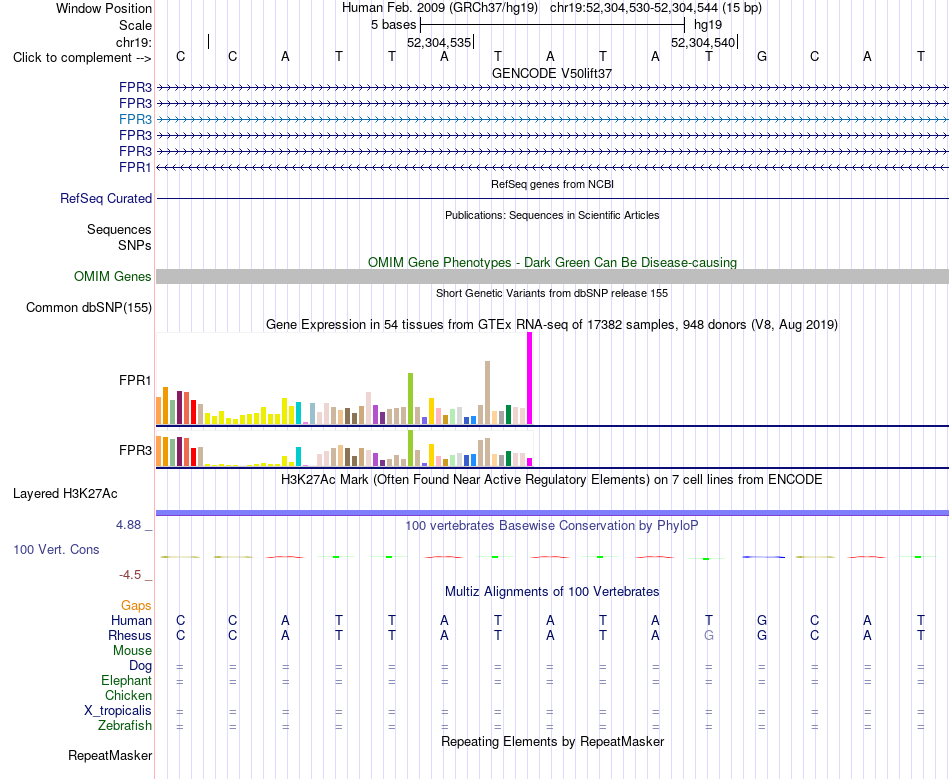Click the RepeatMasker side label
This screenshot has width=950, height=779.
[x=110, y=756]
